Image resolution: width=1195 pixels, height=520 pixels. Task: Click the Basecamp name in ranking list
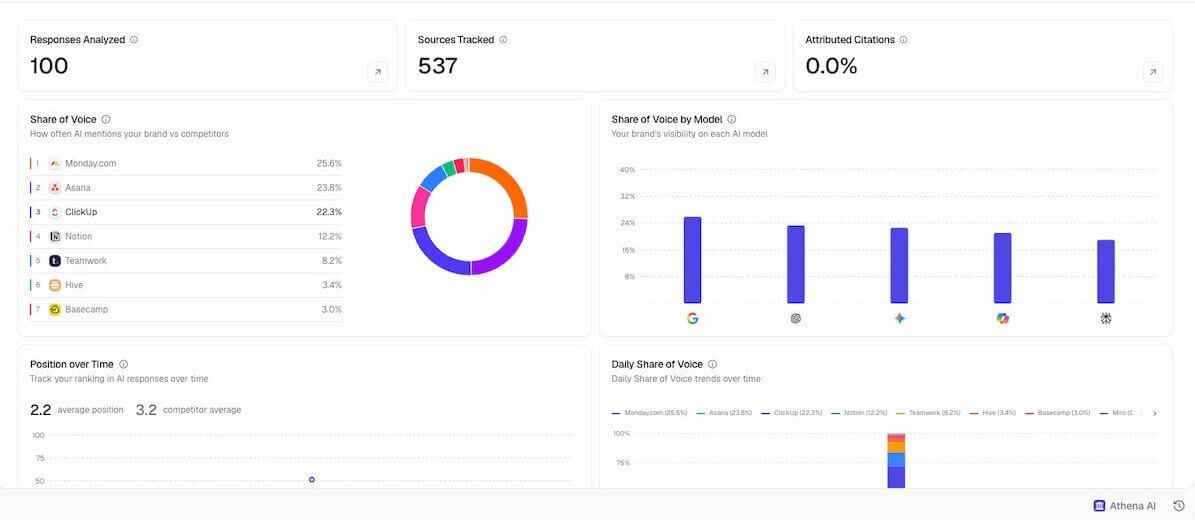(x=86, y=310)
